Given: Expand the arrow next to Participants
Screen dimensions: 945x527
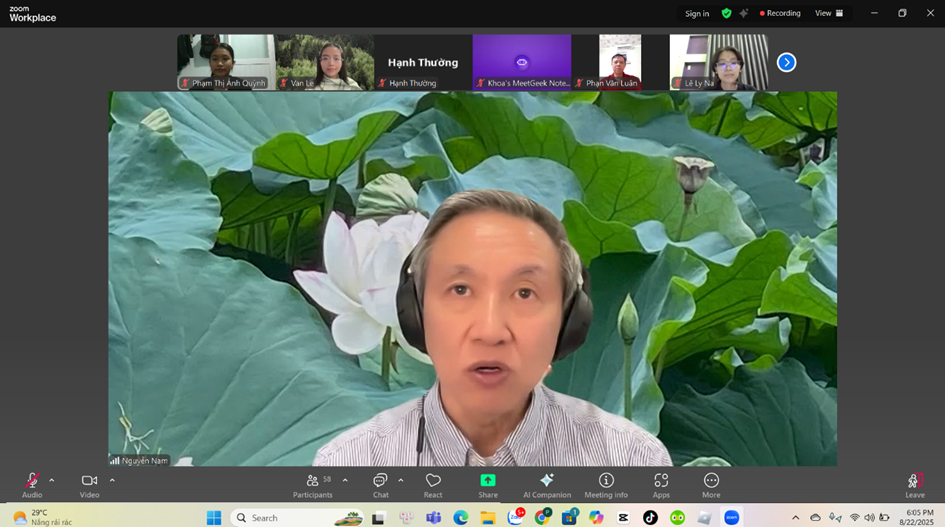Looking at the screenshot, I should point(345,480).
